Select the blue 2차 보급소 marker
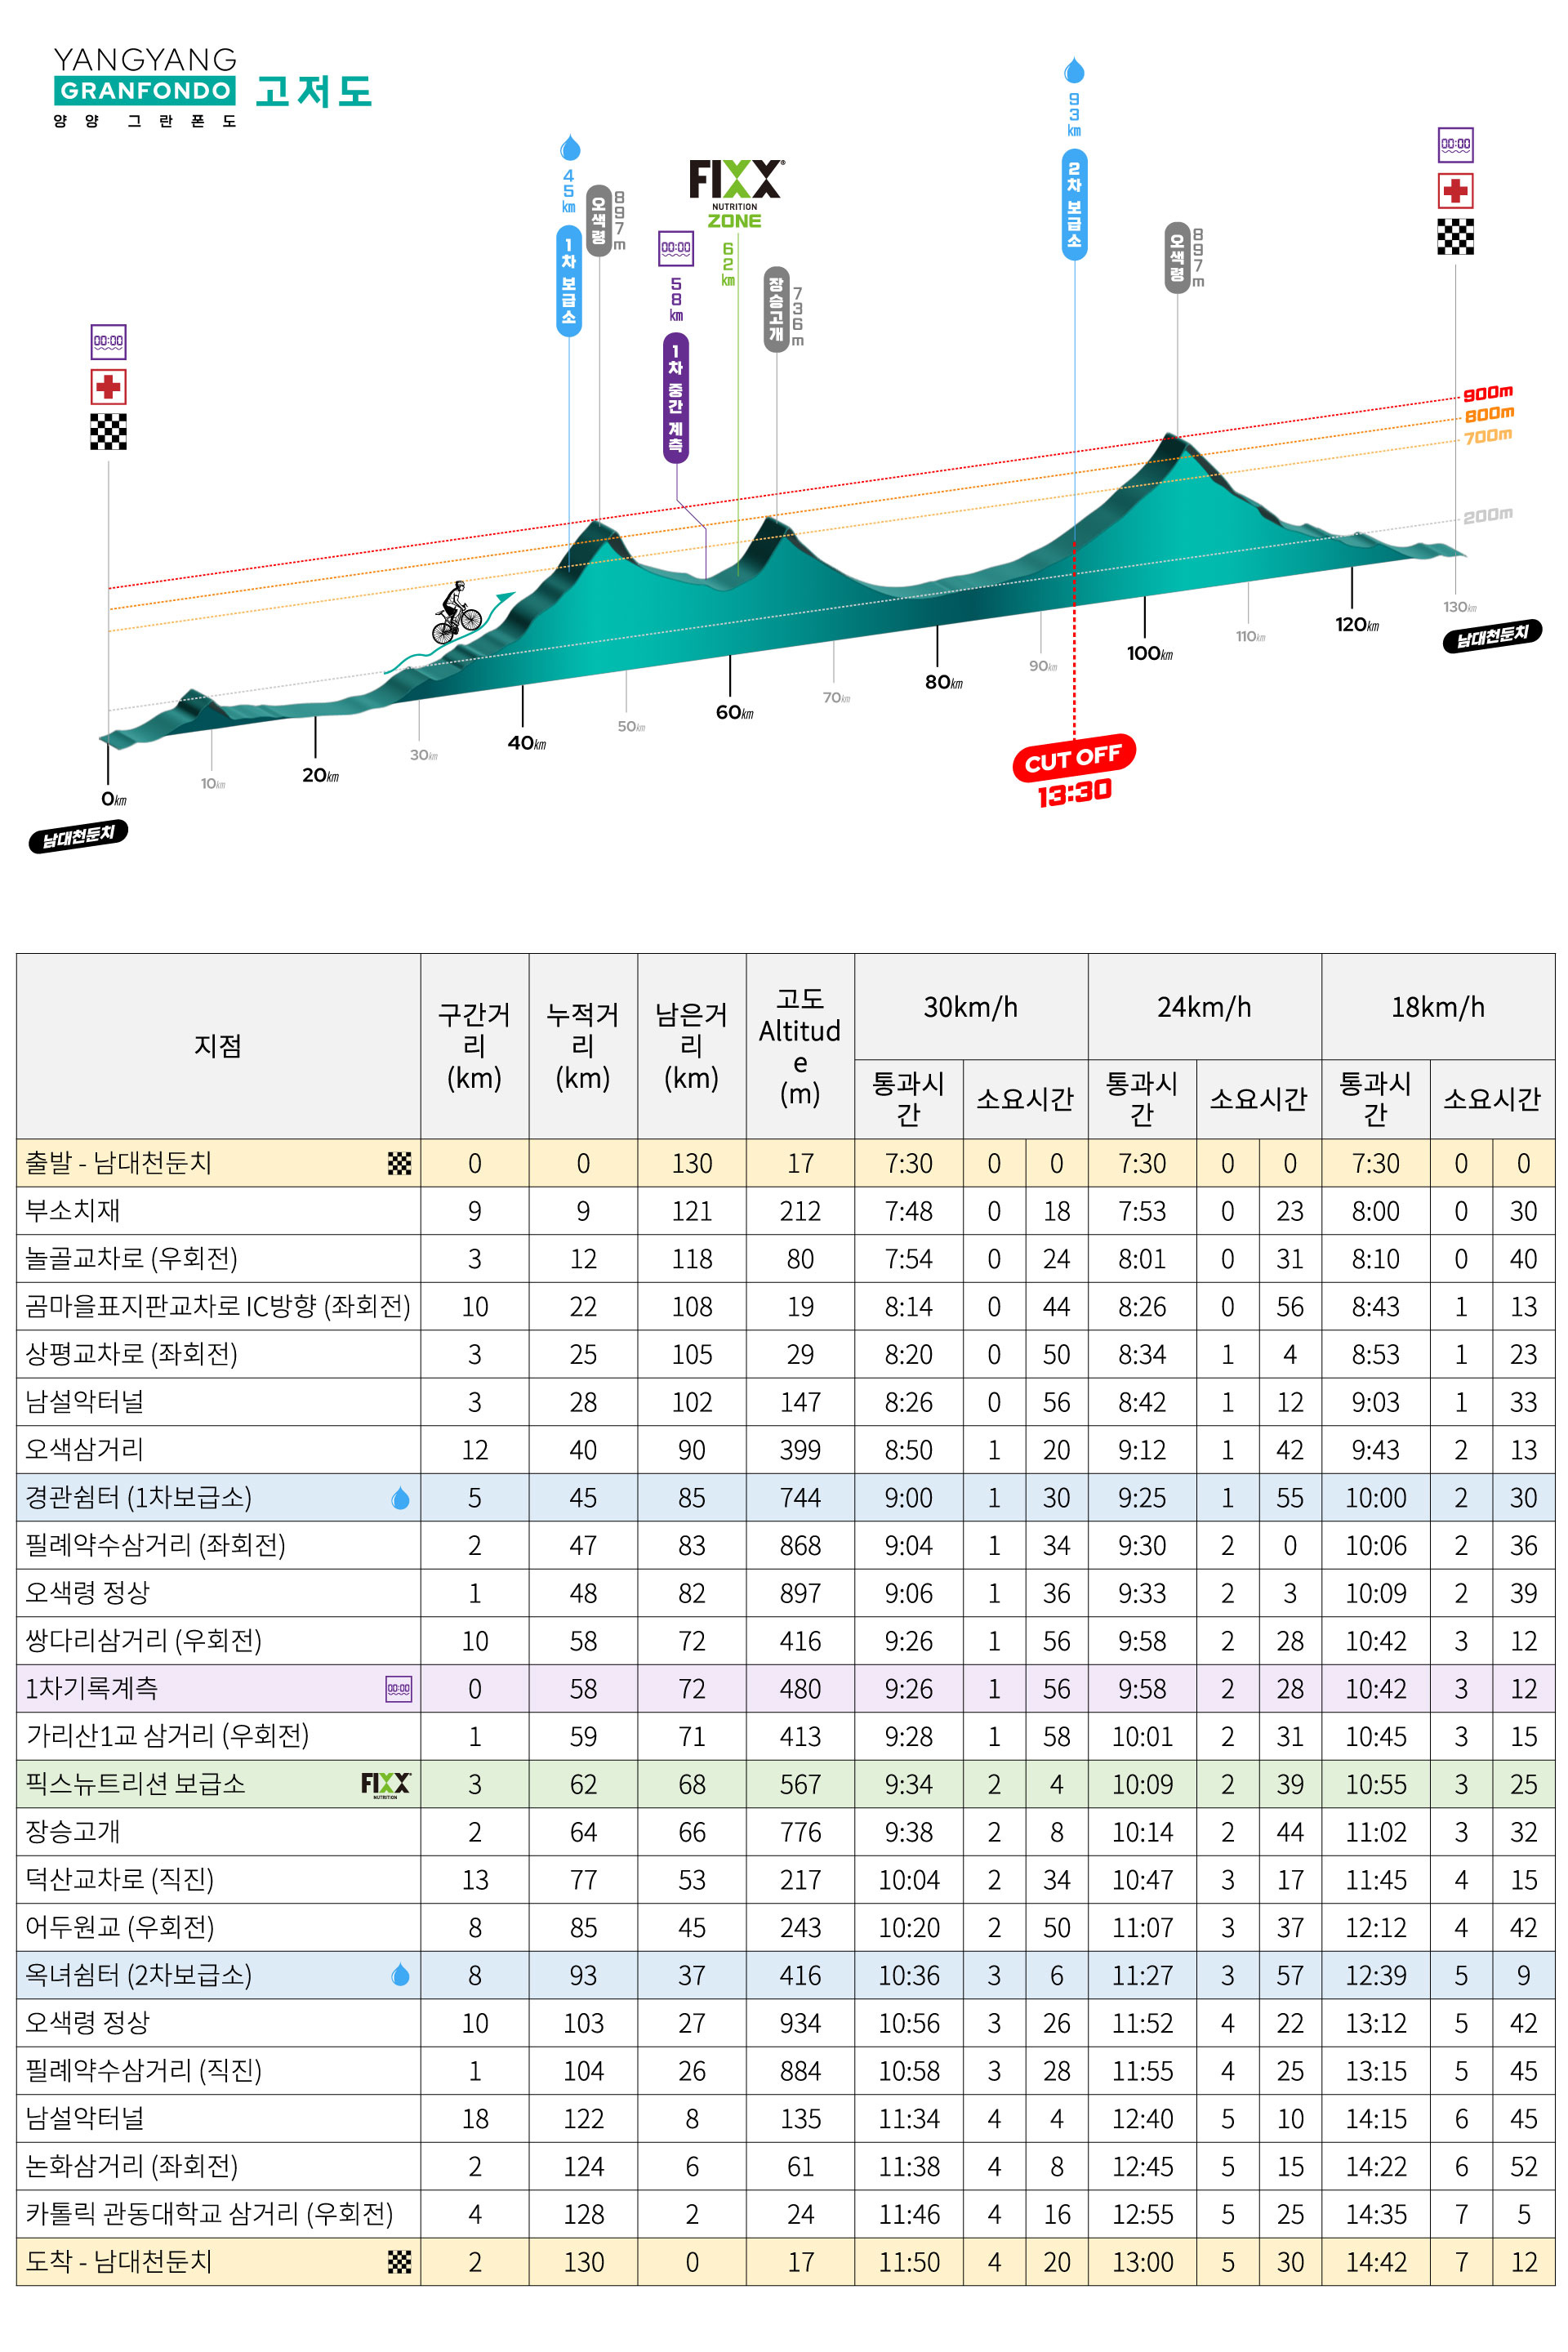This screenshot has width=1568, height=2352. point(1074,205)
